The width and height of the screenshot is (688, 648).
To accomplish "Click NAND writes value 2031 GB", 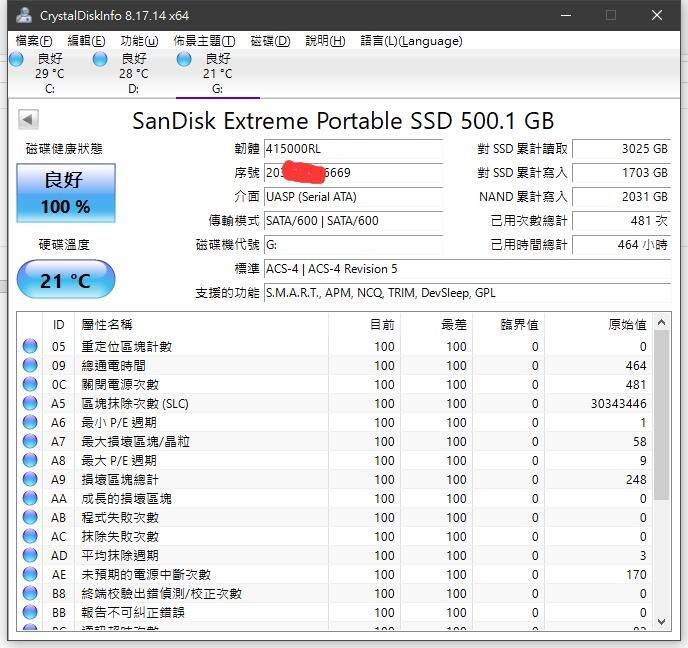I will [x=622, y=197].
